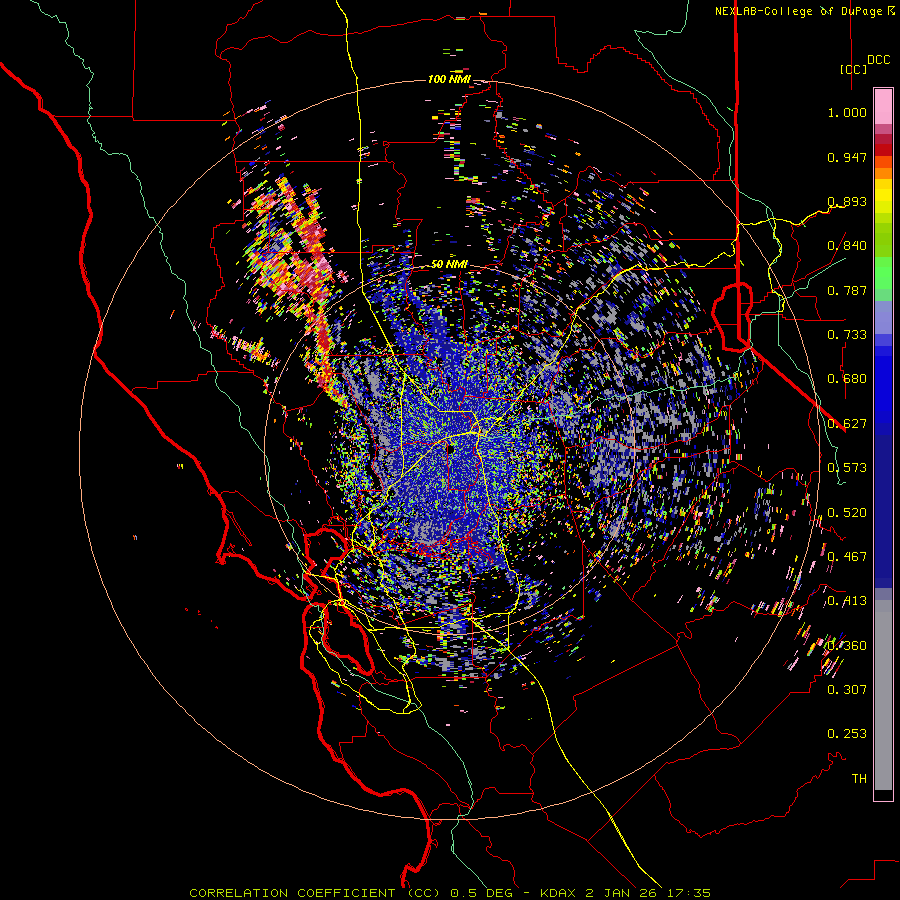Select the 0.467 legend value
The height and width of the screenshot is (900, 900).
click(847, 557)
